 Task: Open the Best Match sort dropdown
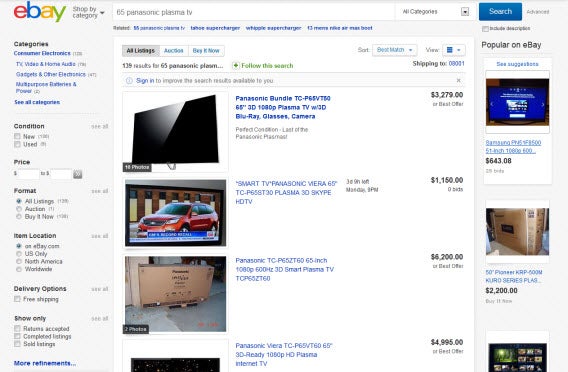(394, 50)
